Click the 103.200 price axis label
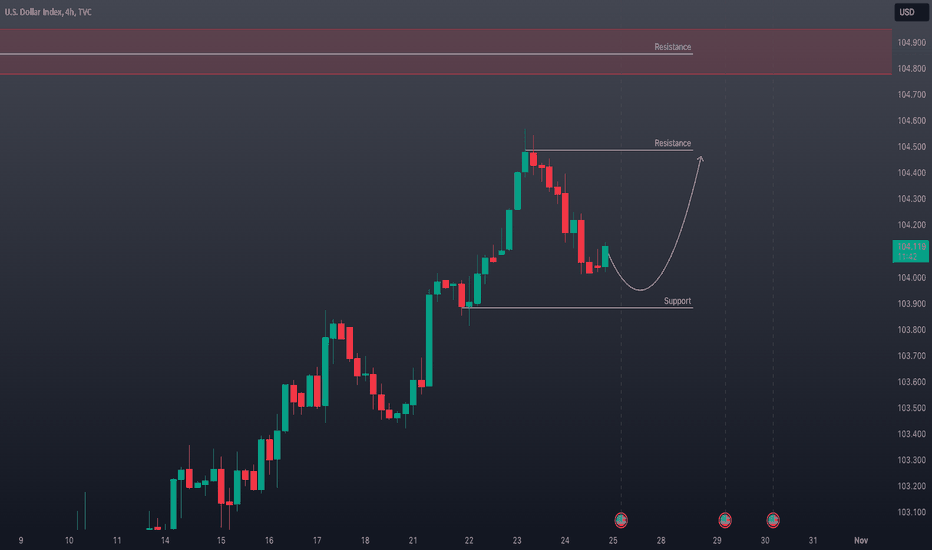932x550 pixels. click(x=911, y=486)
